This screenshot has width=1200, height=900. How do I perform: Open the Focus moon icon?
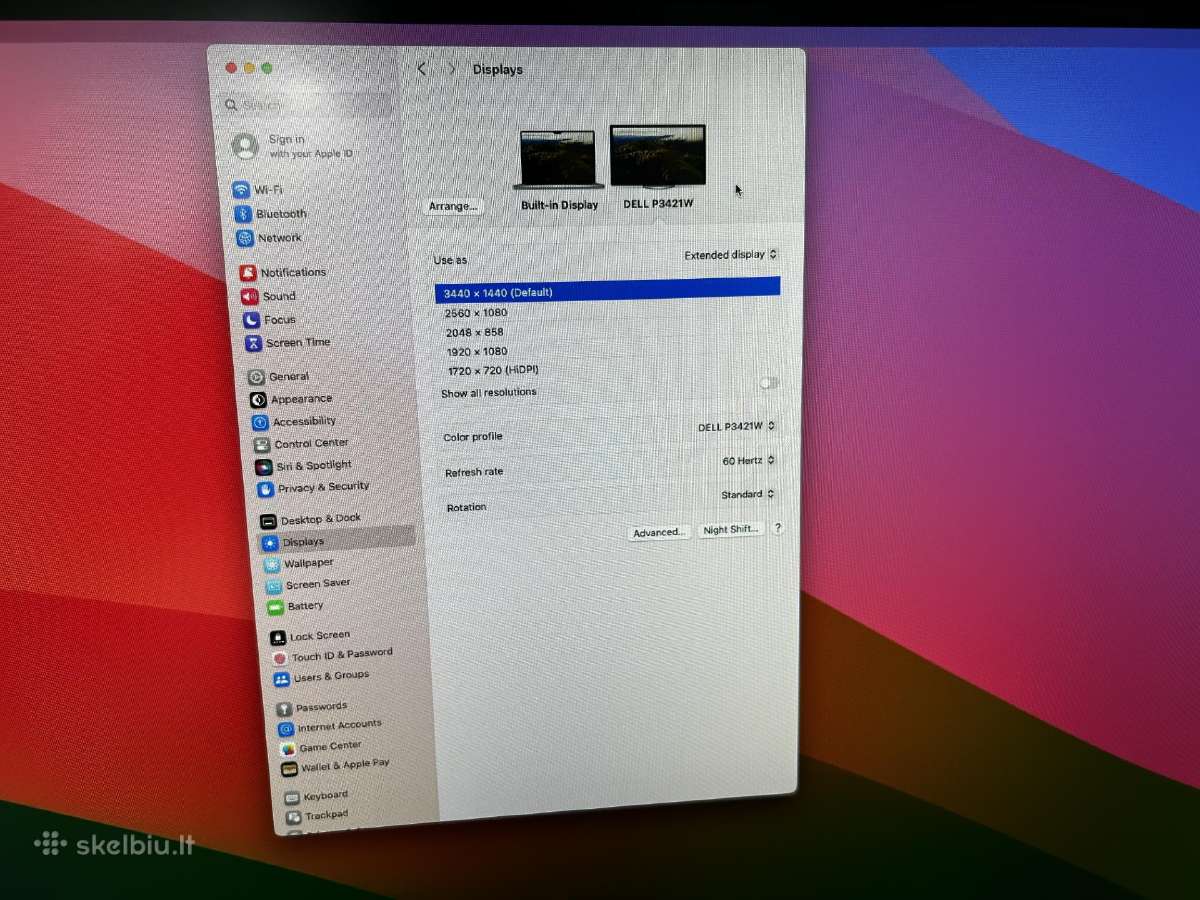pos(252,320)
